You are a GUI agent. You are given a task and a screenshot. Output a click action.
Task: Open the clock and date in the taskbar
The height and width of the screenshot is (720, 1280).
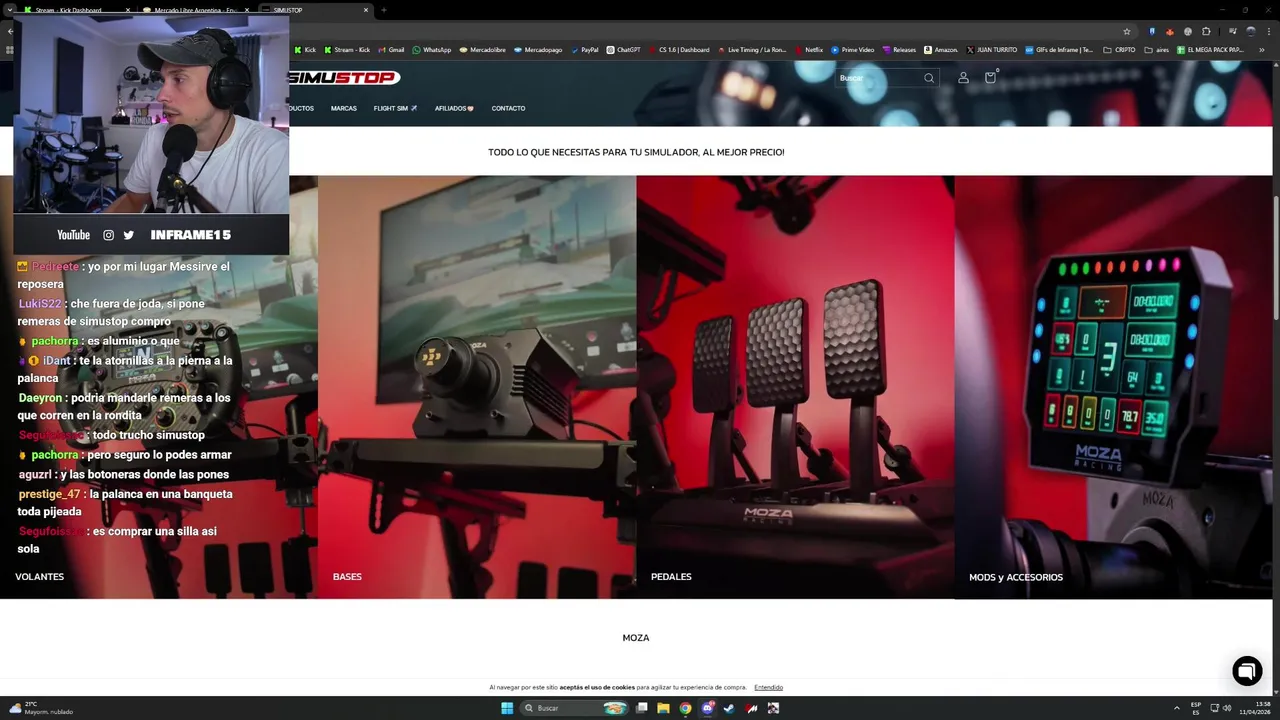tap(1256, 708)
